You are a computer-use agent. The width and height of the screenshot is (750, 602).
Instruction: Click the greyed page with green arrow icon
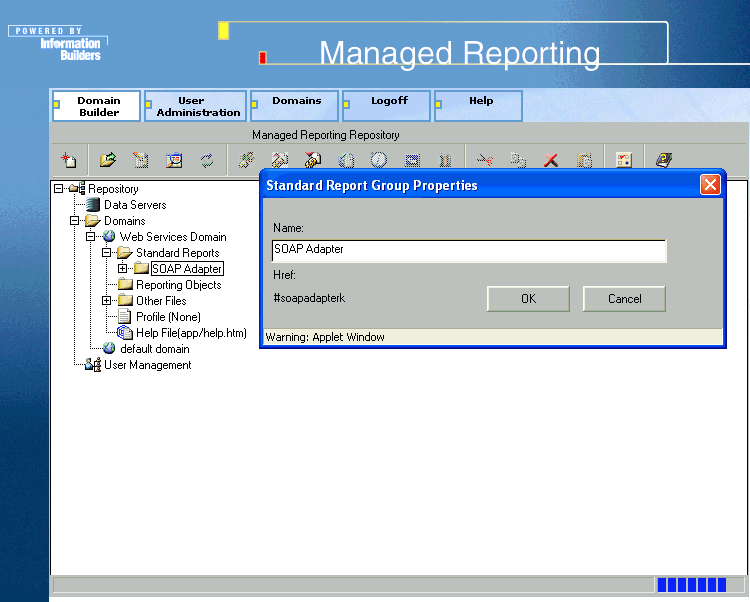pyautogui.click(x=346, y=160)
